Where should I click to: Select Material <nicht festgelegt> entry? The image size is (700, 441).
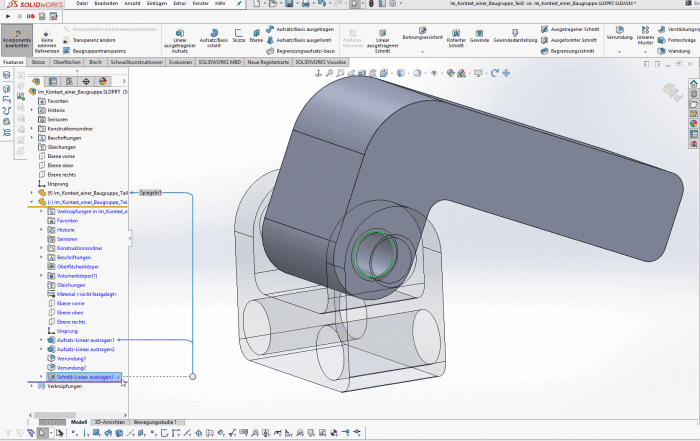tap(86, 294)
